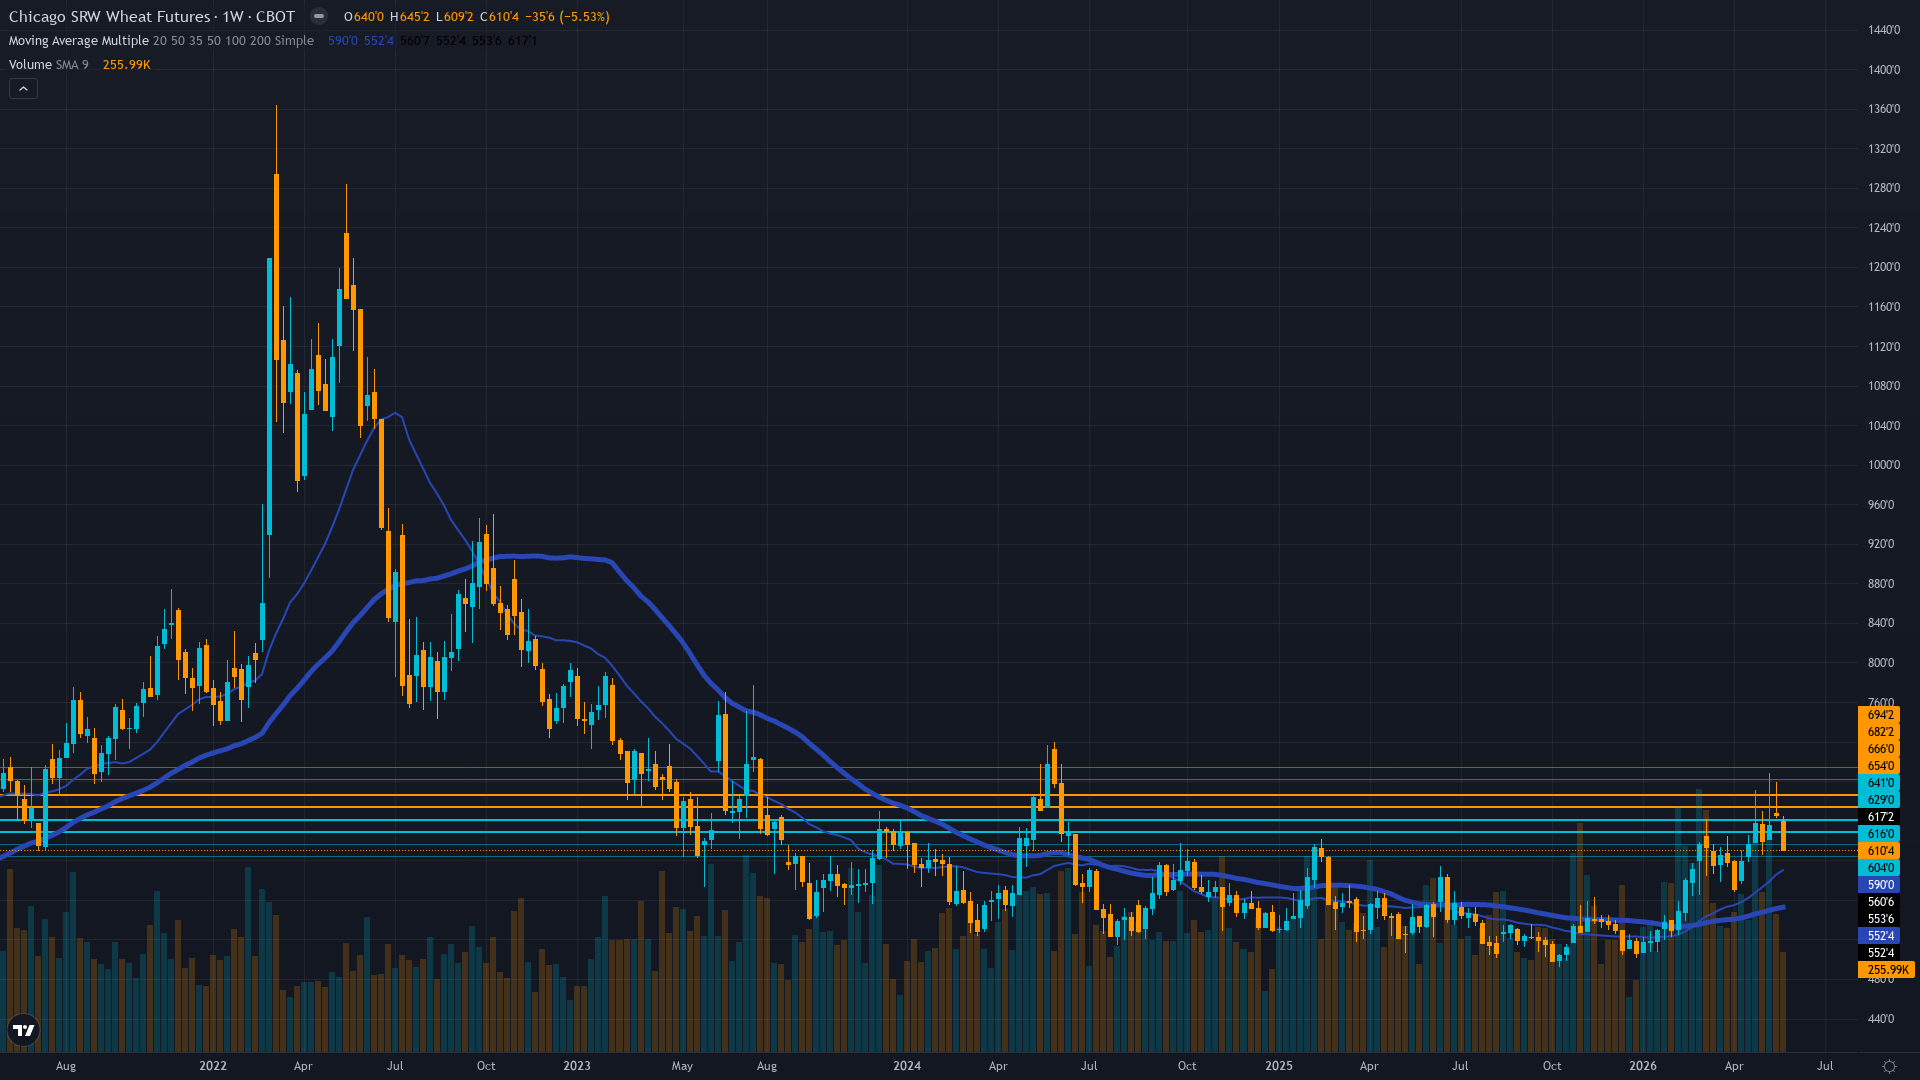Click the low value L609'2
The image size is (1920, 1080).
tap(455, 17)
